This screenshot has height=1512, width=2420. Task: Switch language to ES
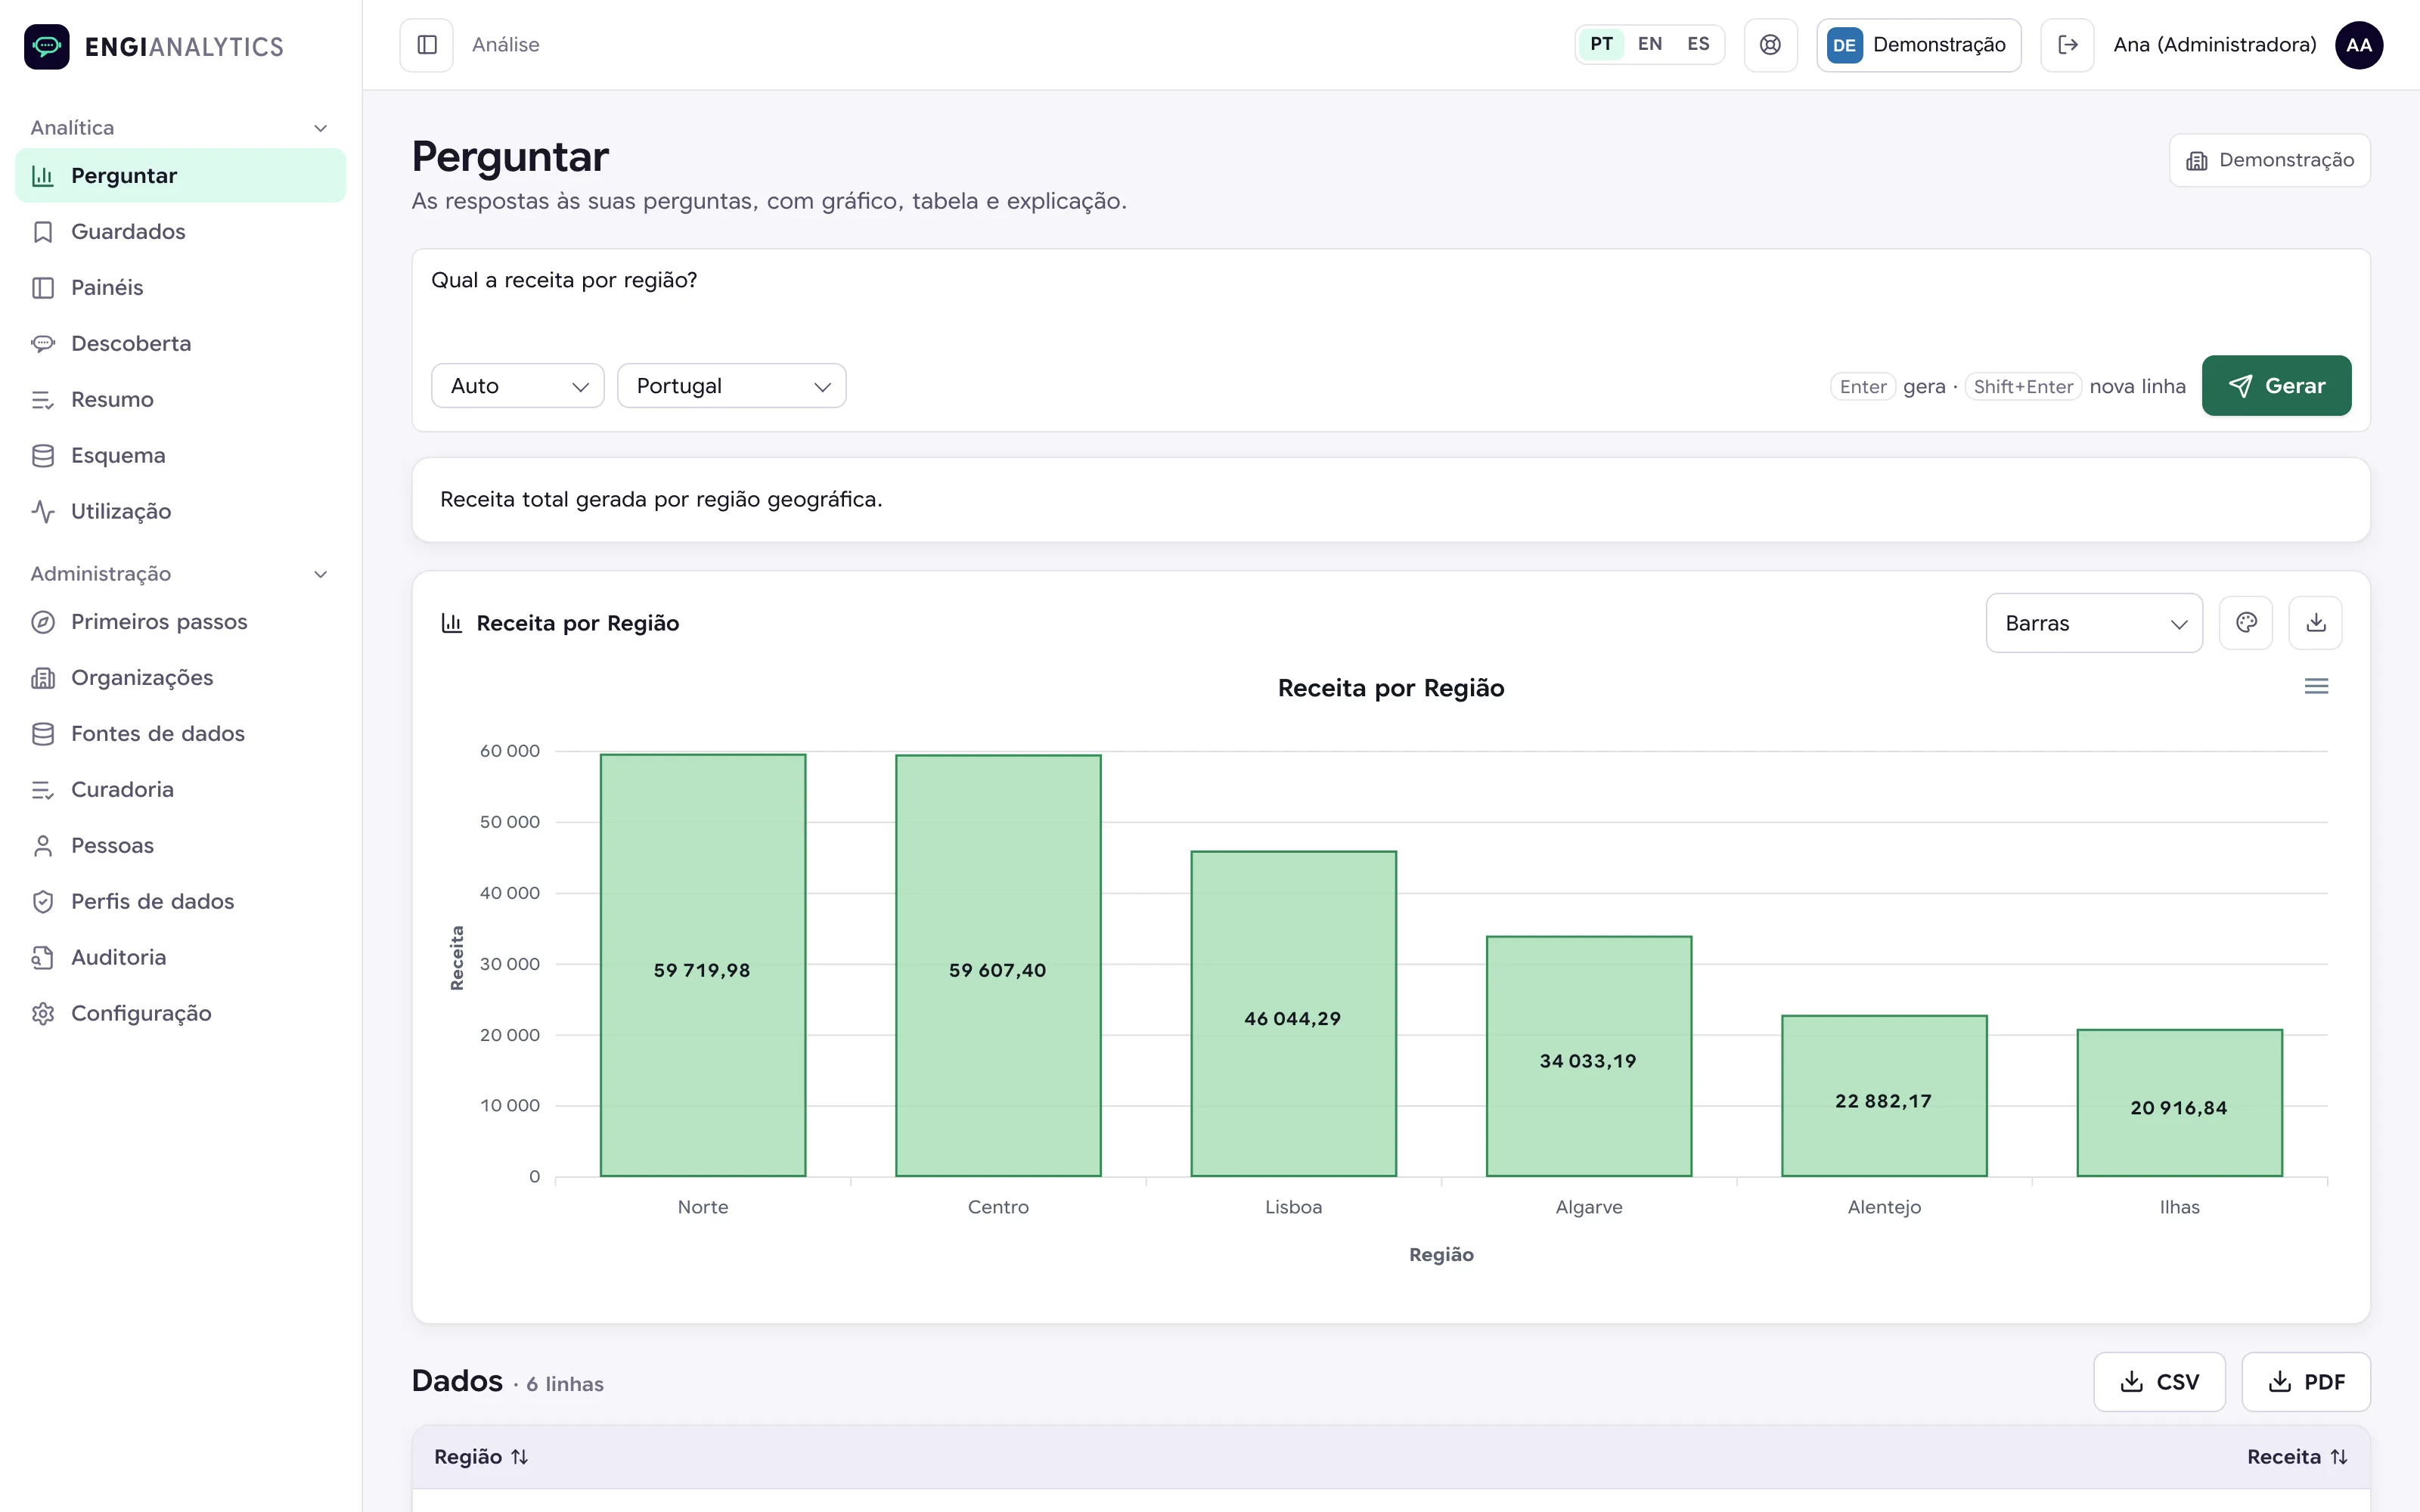pyautogui.click(x=1698, y=44)
